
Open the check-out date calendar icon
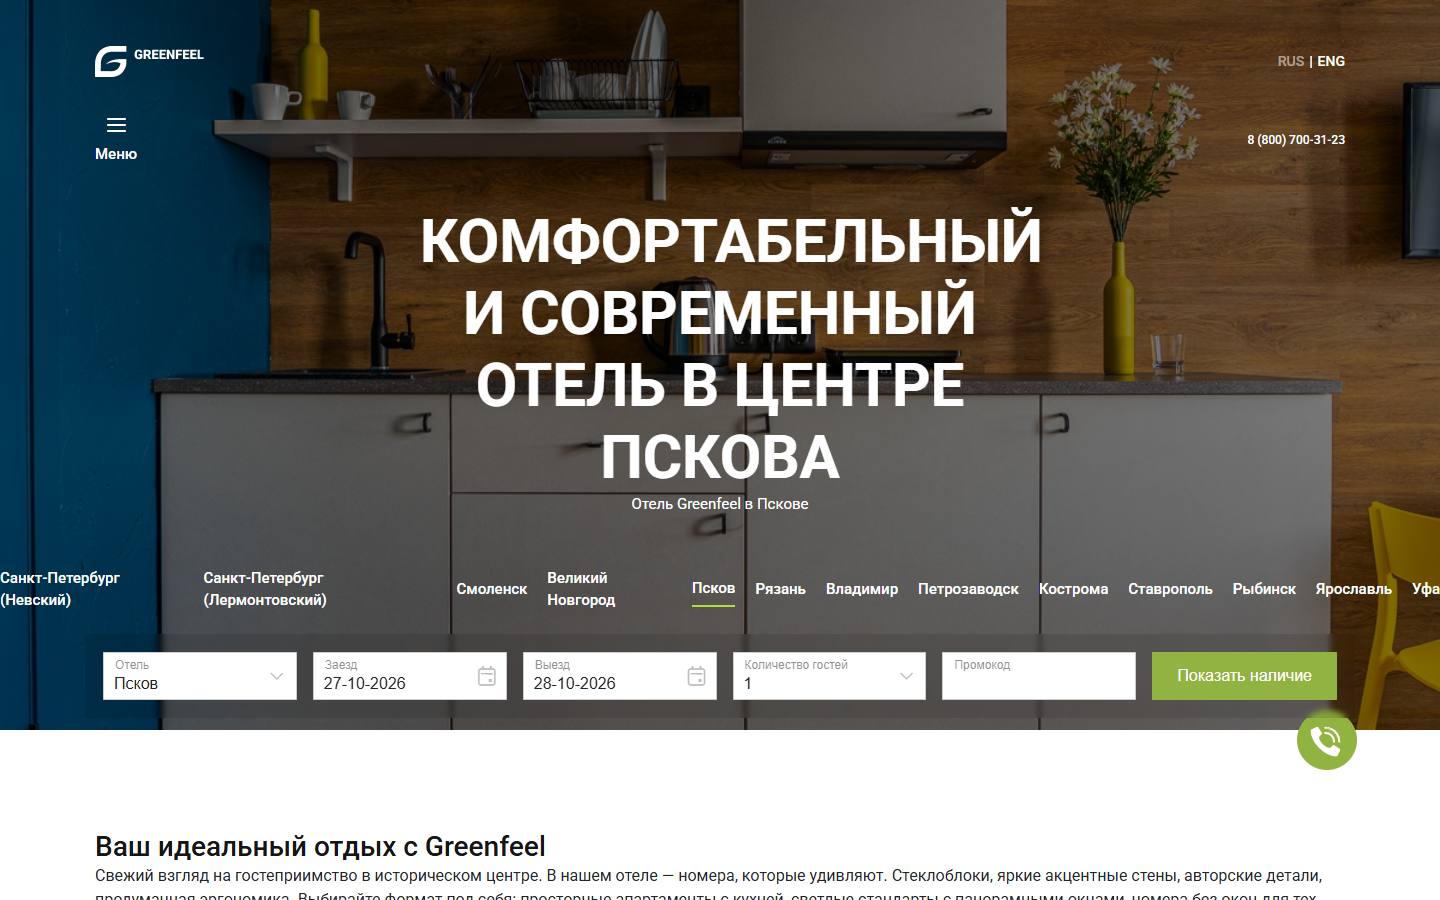coord(697,676)
